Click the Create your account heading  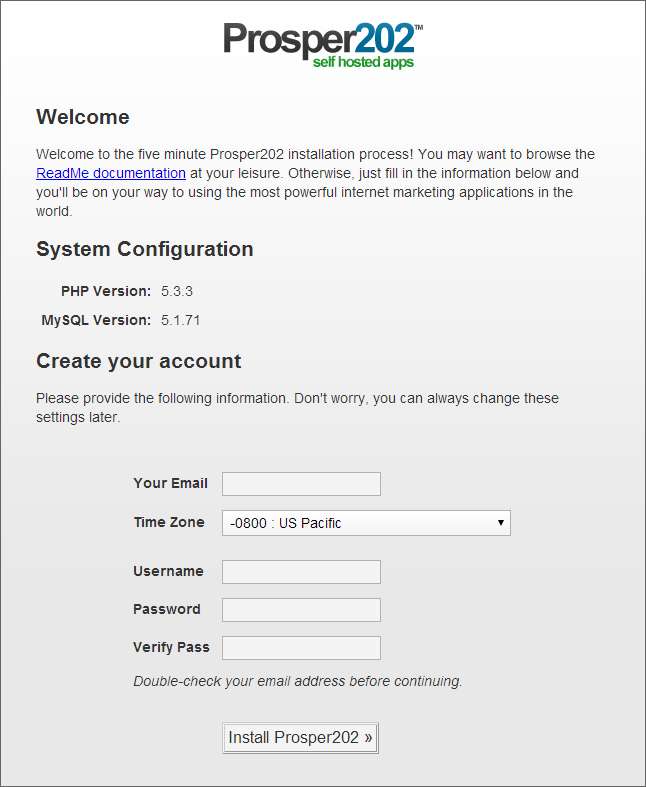(x=139, y=361)
